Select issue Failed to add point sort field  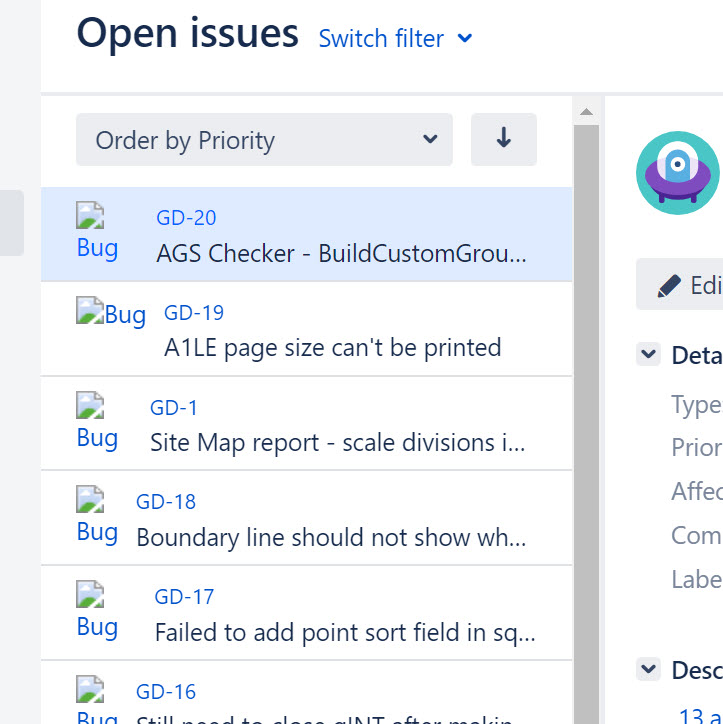pyautogui.click(x=345, y=633)
